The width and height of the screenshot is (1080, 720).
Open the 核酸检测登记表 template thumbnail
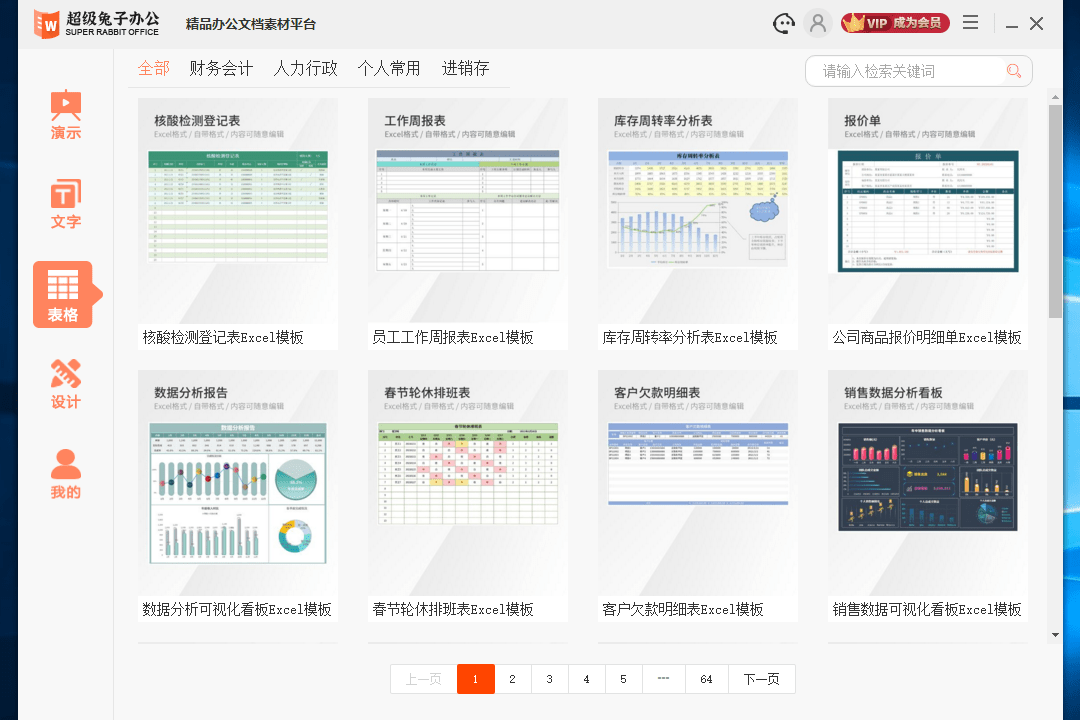tap(237, 212)
